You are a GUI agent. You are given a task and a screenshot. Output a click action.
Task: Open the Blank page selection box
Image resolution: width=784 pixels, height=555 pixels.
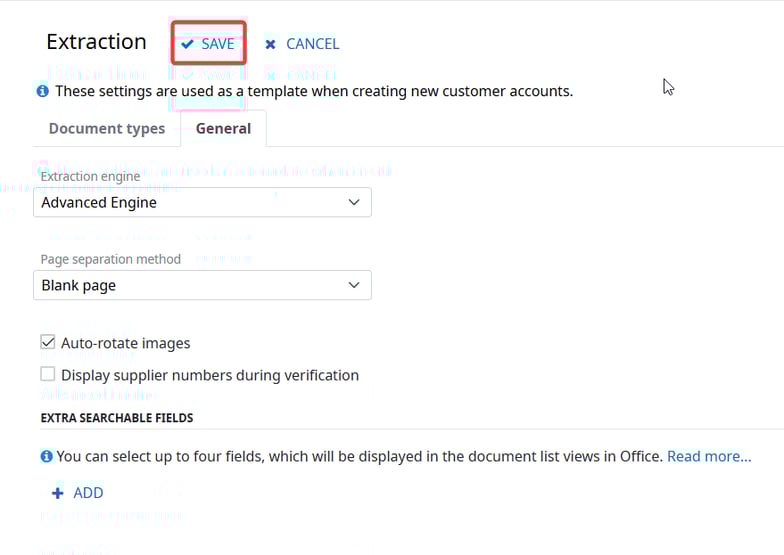point(202,285)
